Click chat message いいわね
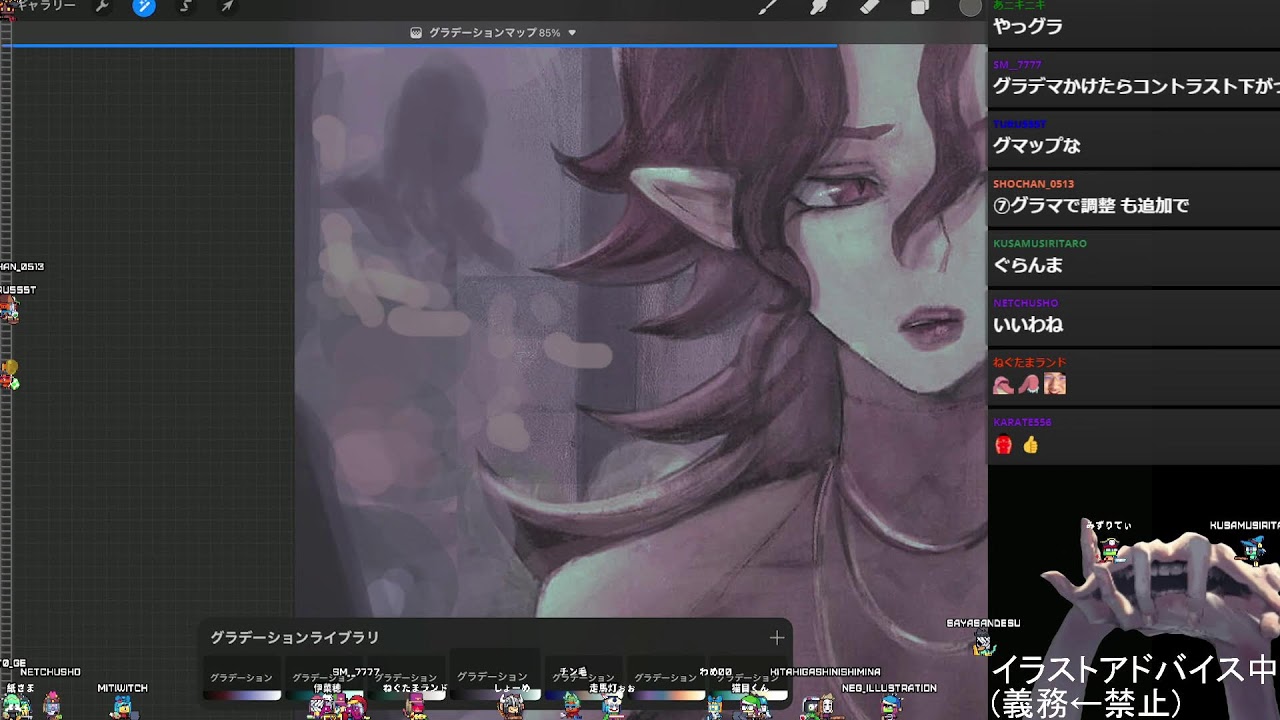Viewport: 1280px width, 720px height. click(1027, 325)
